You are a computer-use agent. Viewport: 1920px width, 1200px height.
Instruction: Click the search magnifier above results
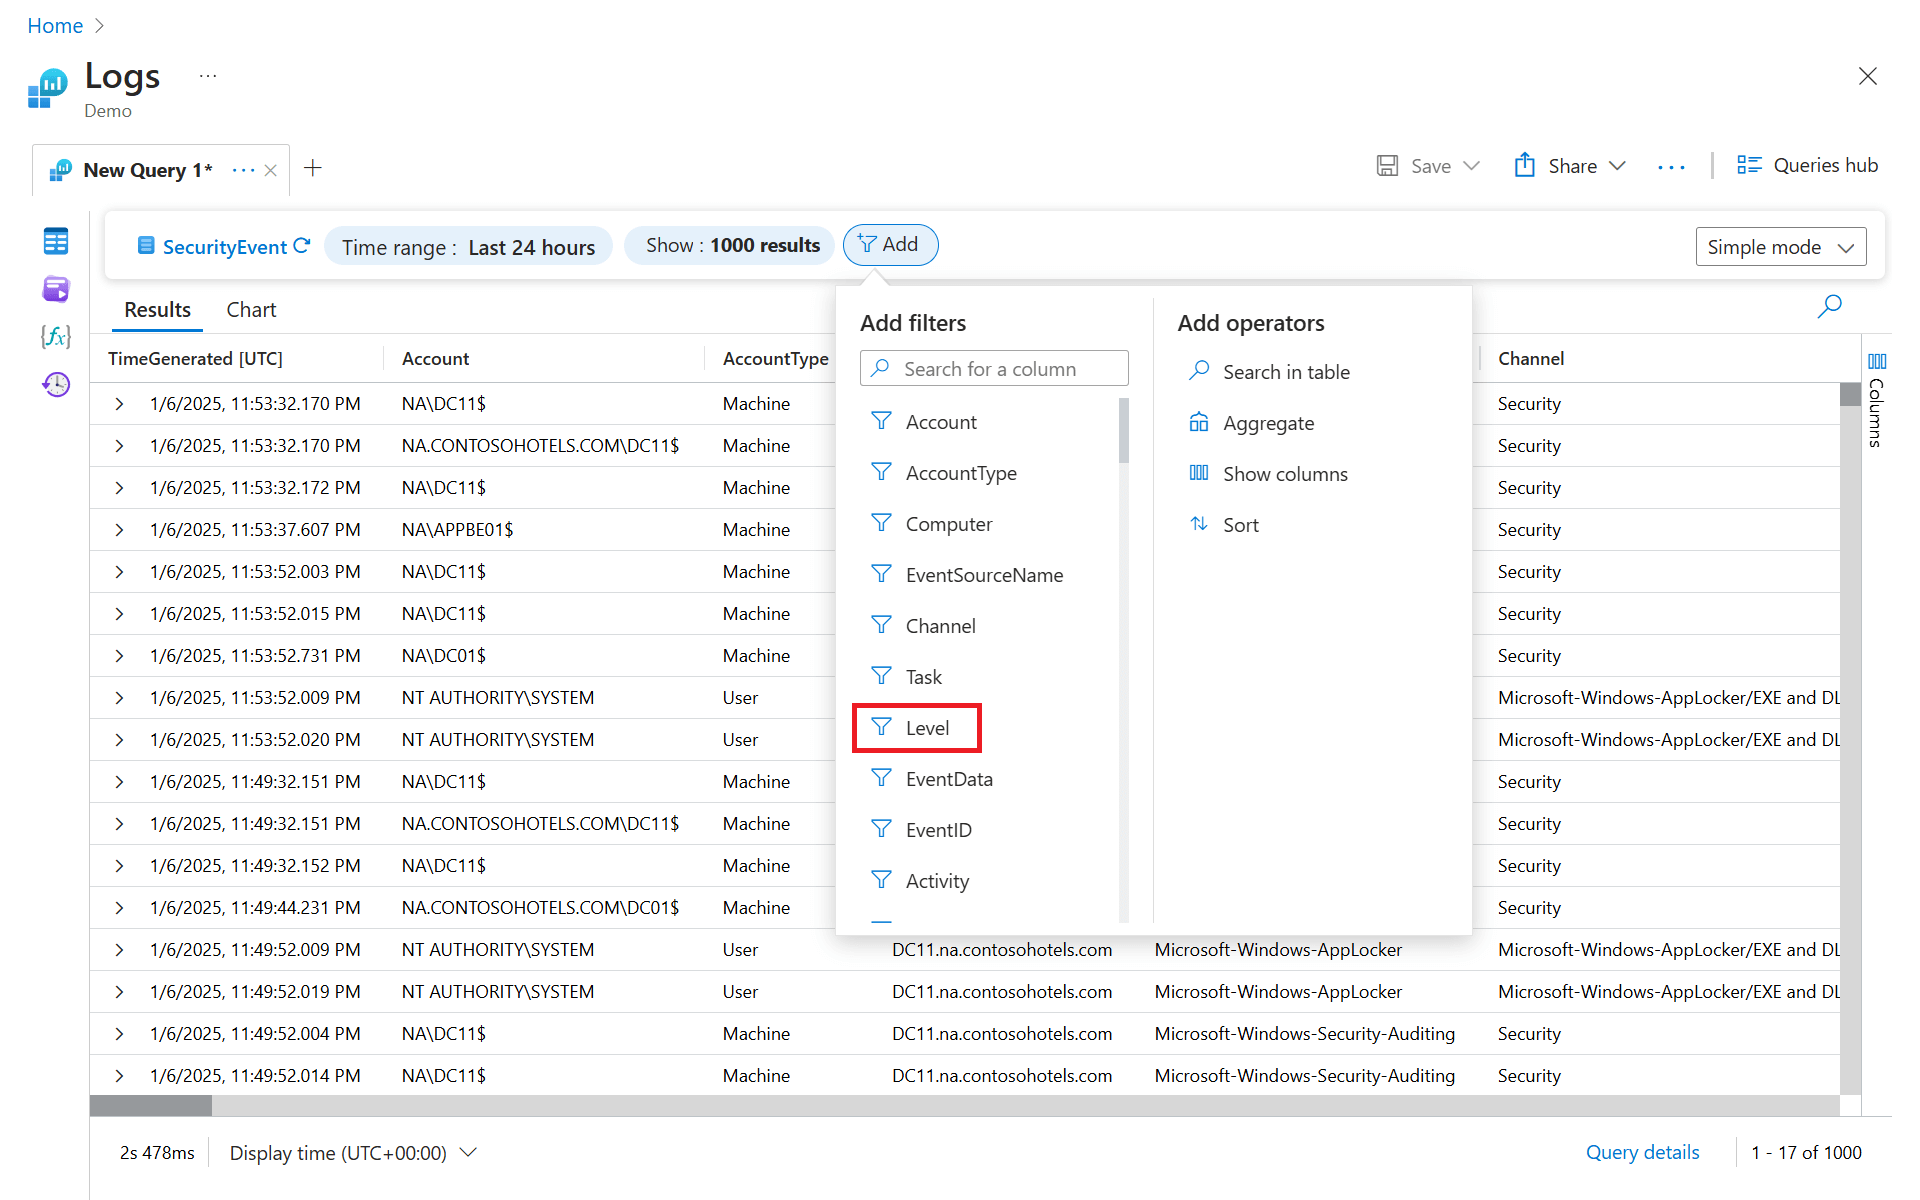click(x=1829, y=306)
